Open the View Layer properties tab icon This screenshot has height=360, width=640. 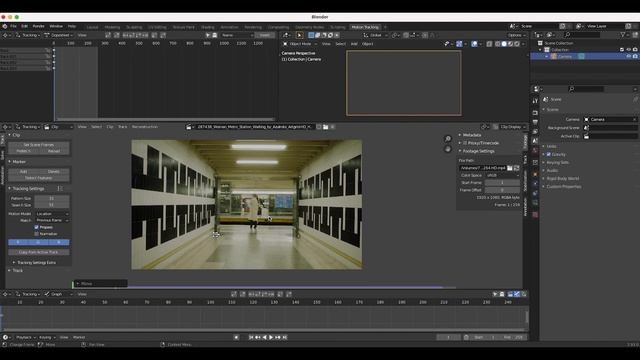[535, 131]
